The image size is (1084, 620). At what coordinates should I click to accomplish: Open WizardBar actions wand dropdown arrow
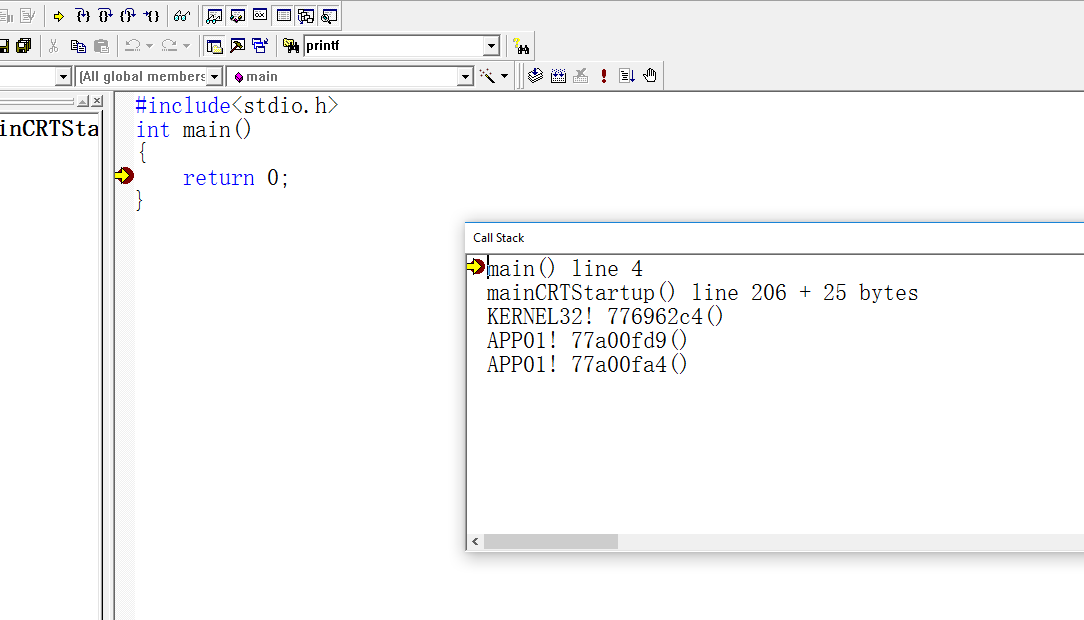504,76
